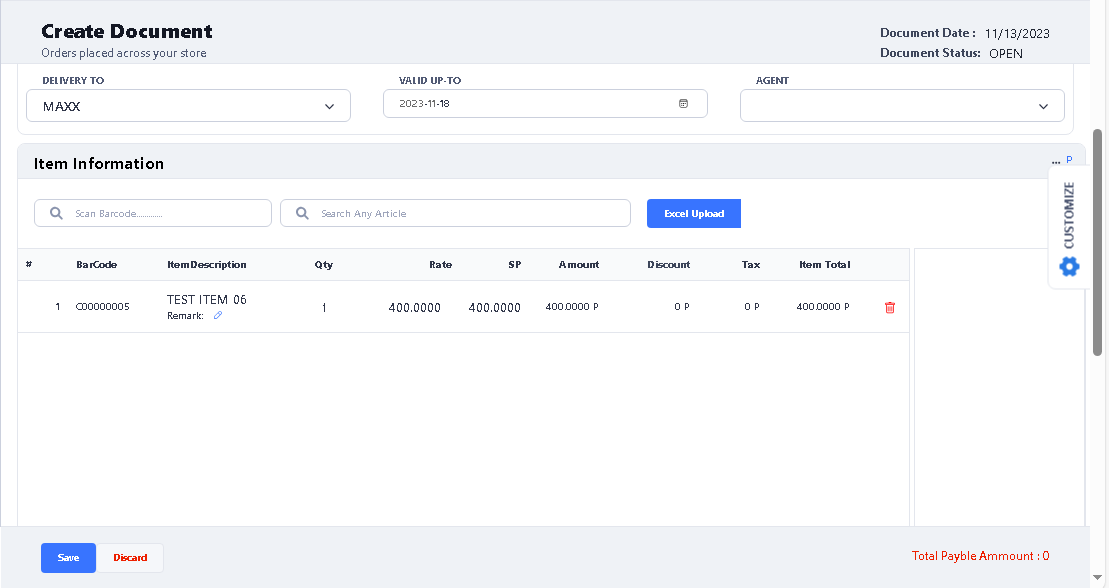Click the Discount column header
This screenshot has height=588, width=1109.
668,265
